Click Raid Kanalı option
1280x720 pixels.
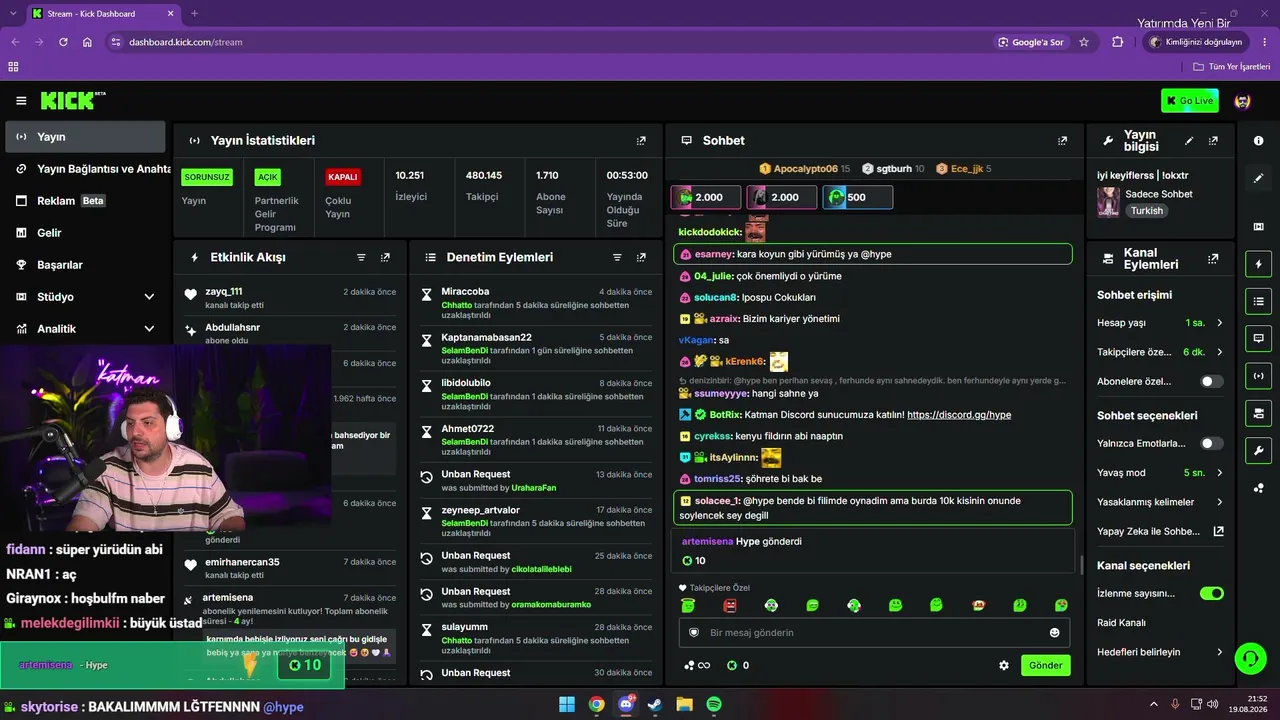(1121, 623)
